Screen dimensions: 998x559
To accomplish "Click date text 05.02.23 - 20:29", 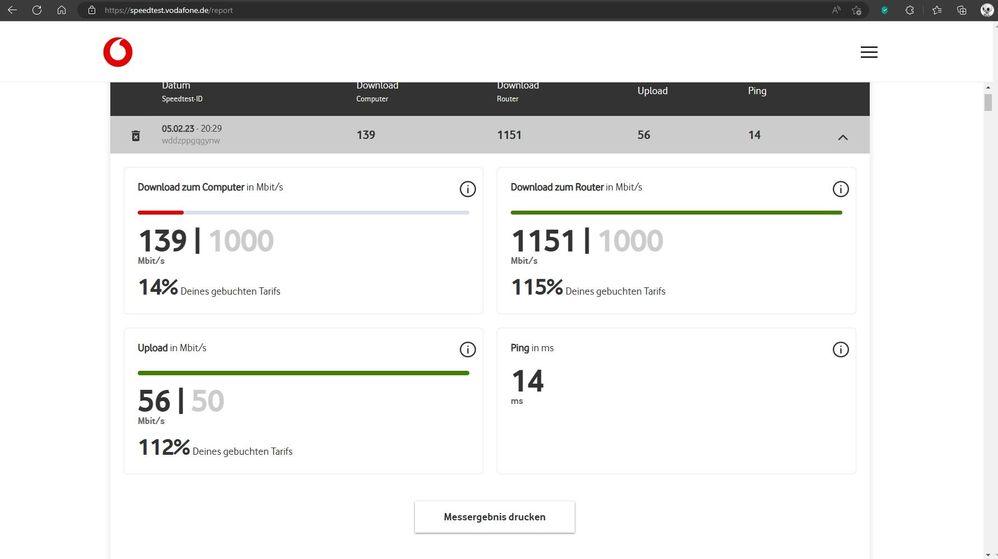I will pos(192,129).
